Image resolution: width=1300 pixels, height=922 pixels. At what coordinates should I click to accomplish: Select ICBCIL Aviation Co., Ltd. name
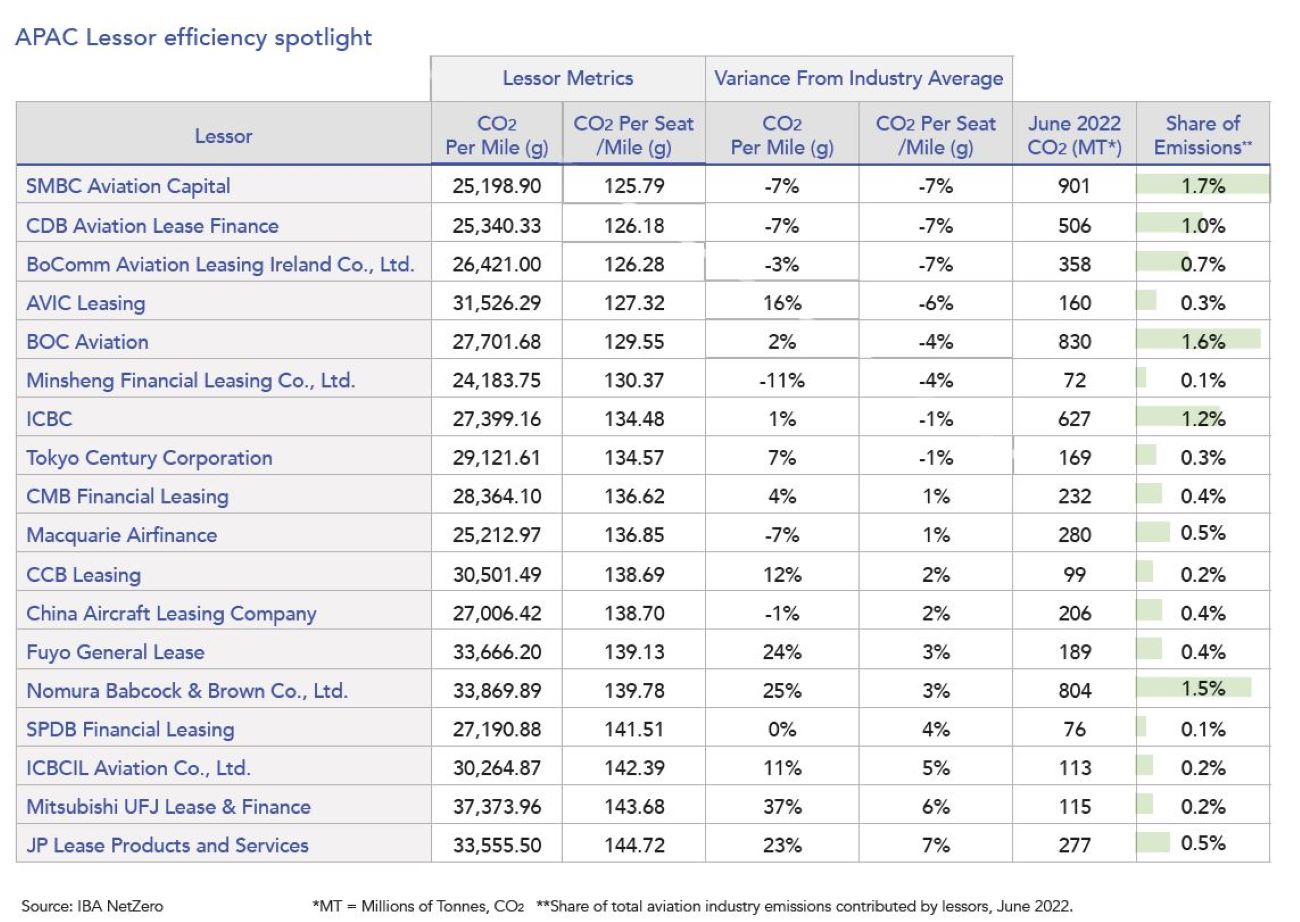coord(138,768)
